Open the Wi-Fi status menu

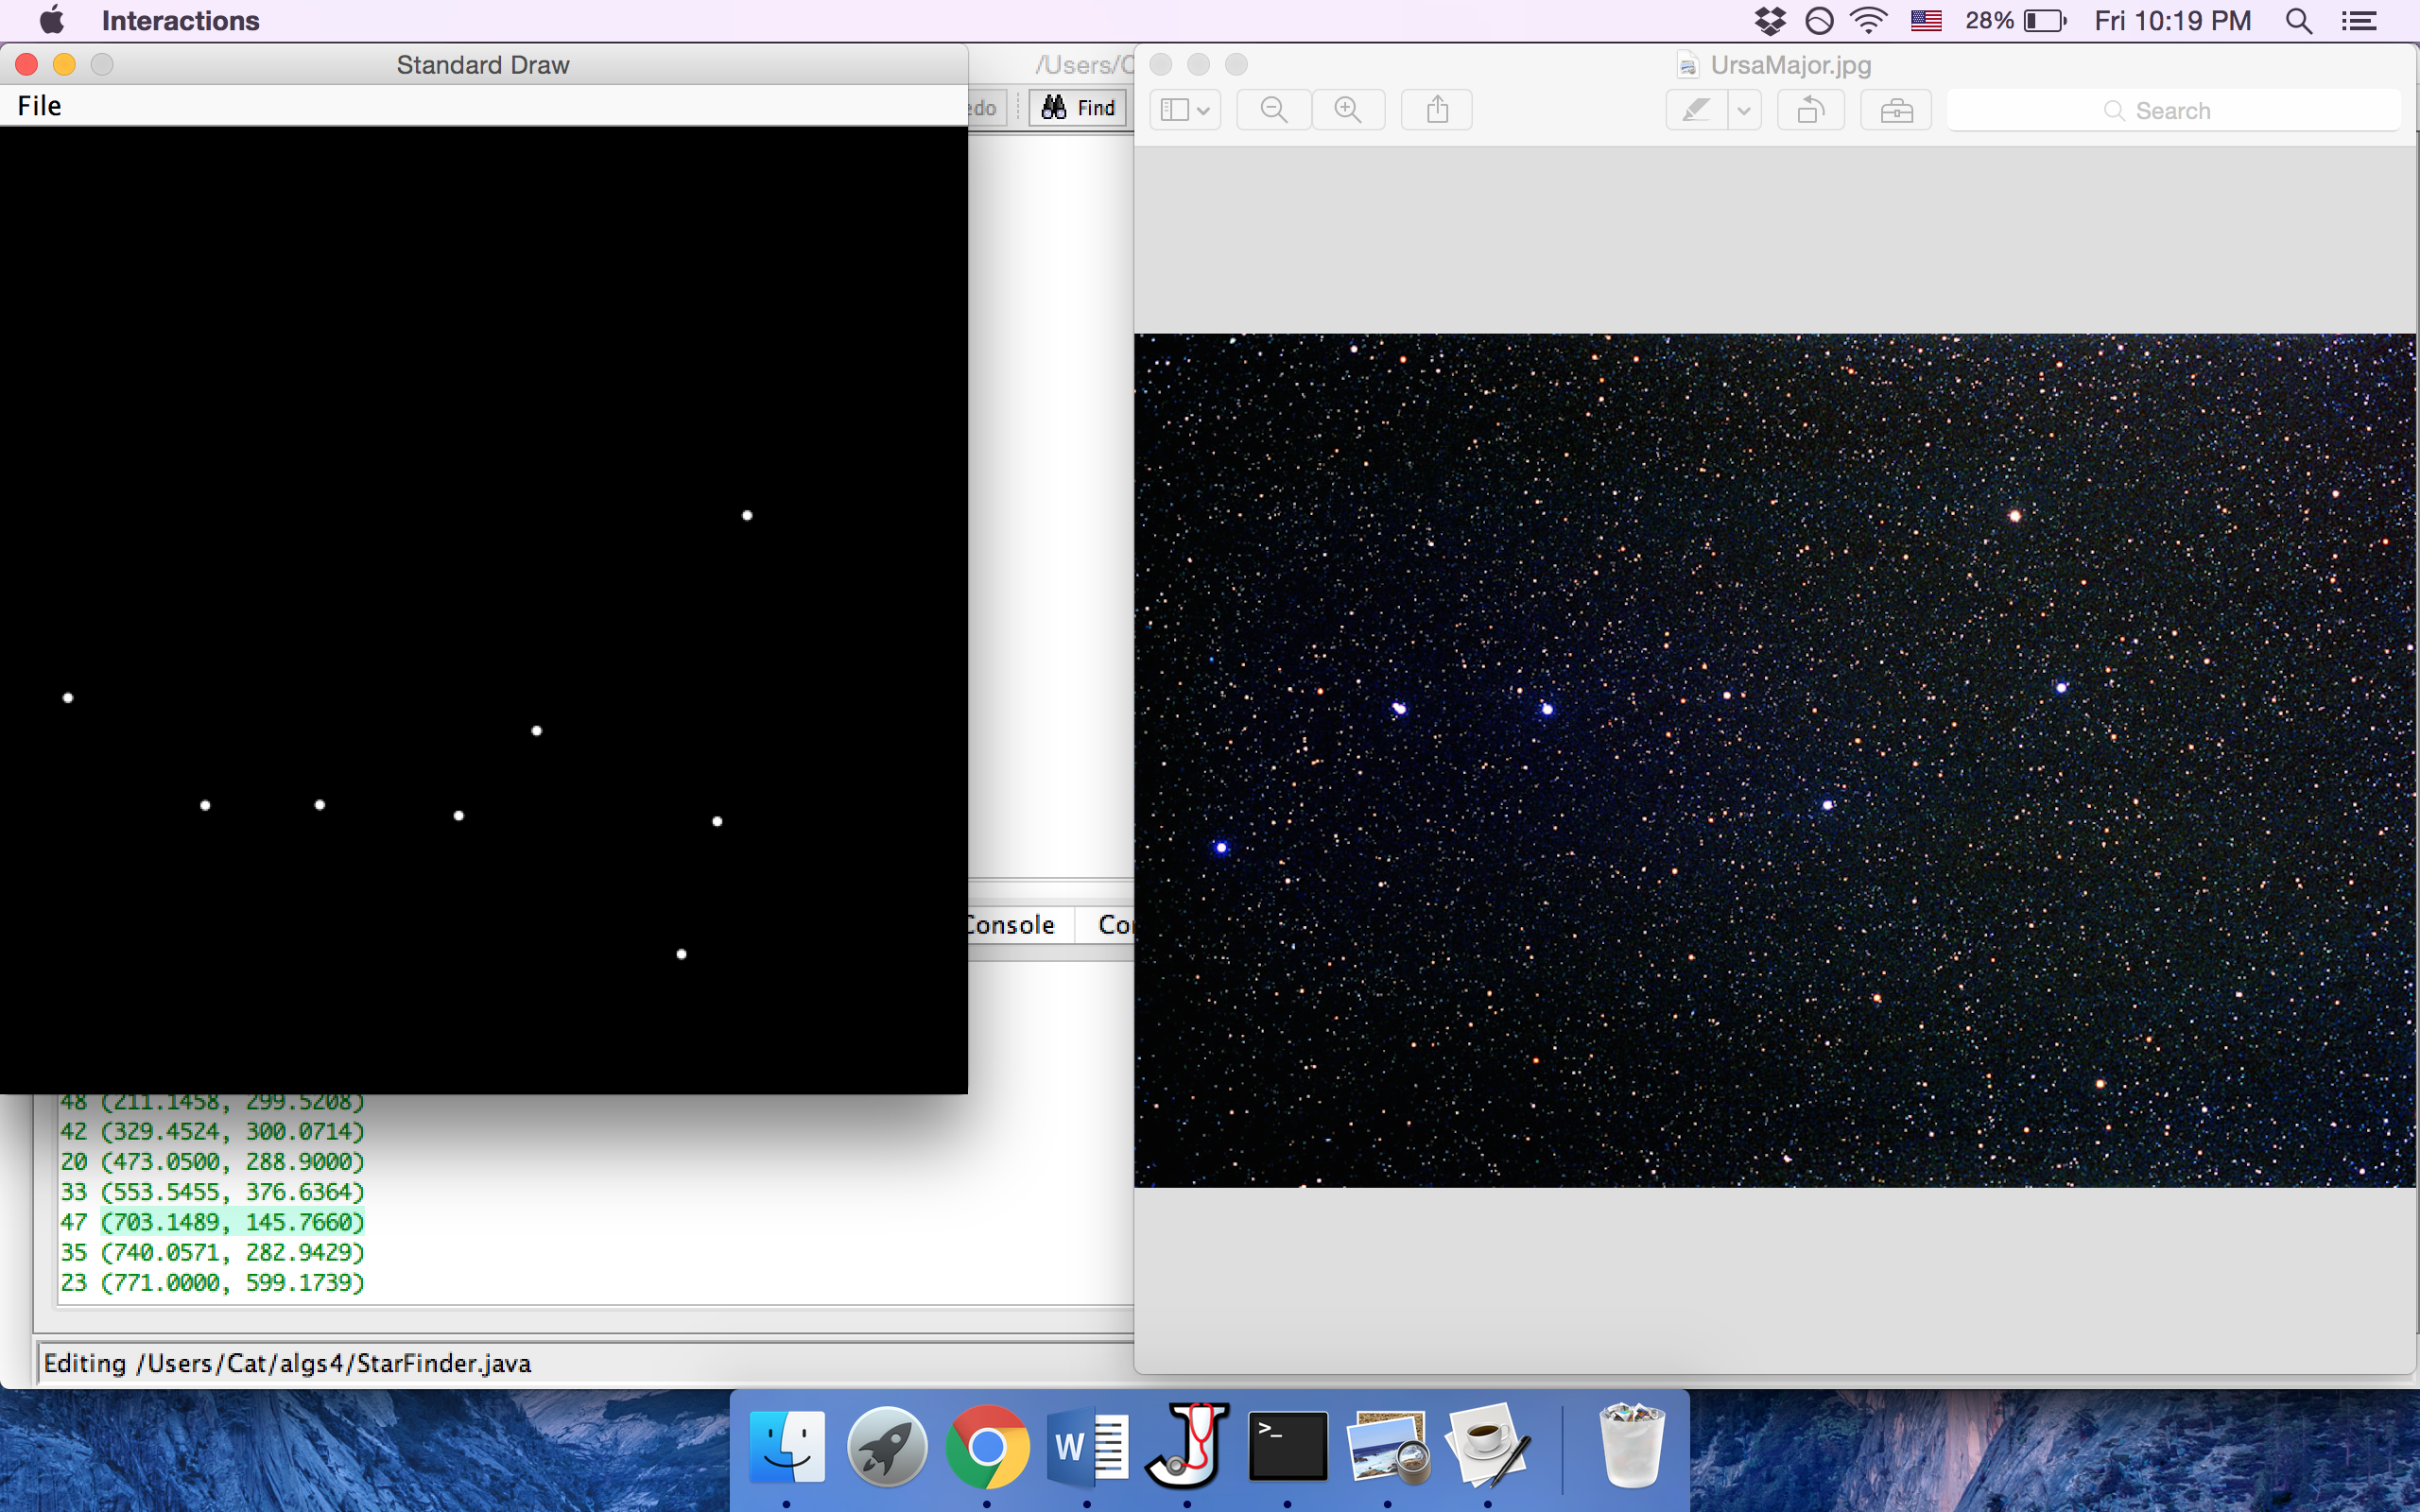[1867, 21]
